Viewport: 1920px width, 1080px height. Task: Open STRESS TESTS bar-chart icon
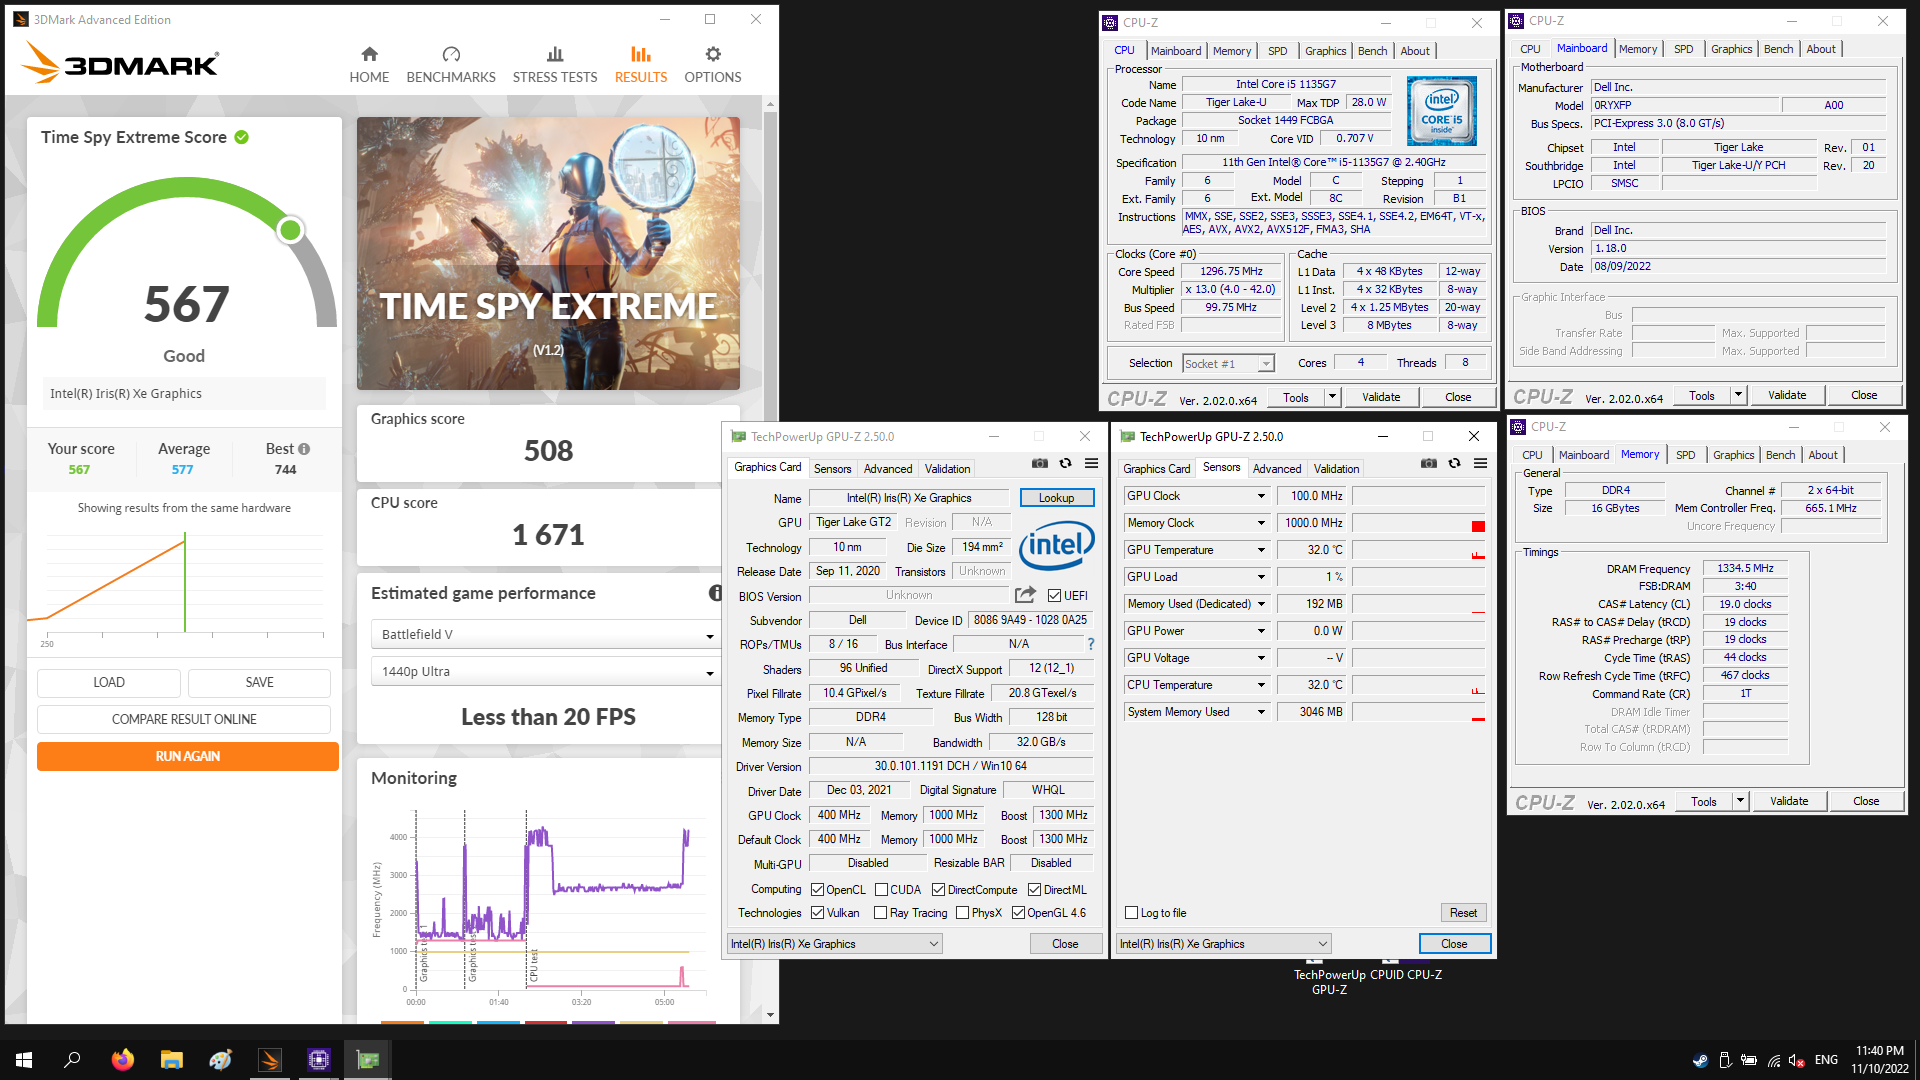[x=555, y=54]
